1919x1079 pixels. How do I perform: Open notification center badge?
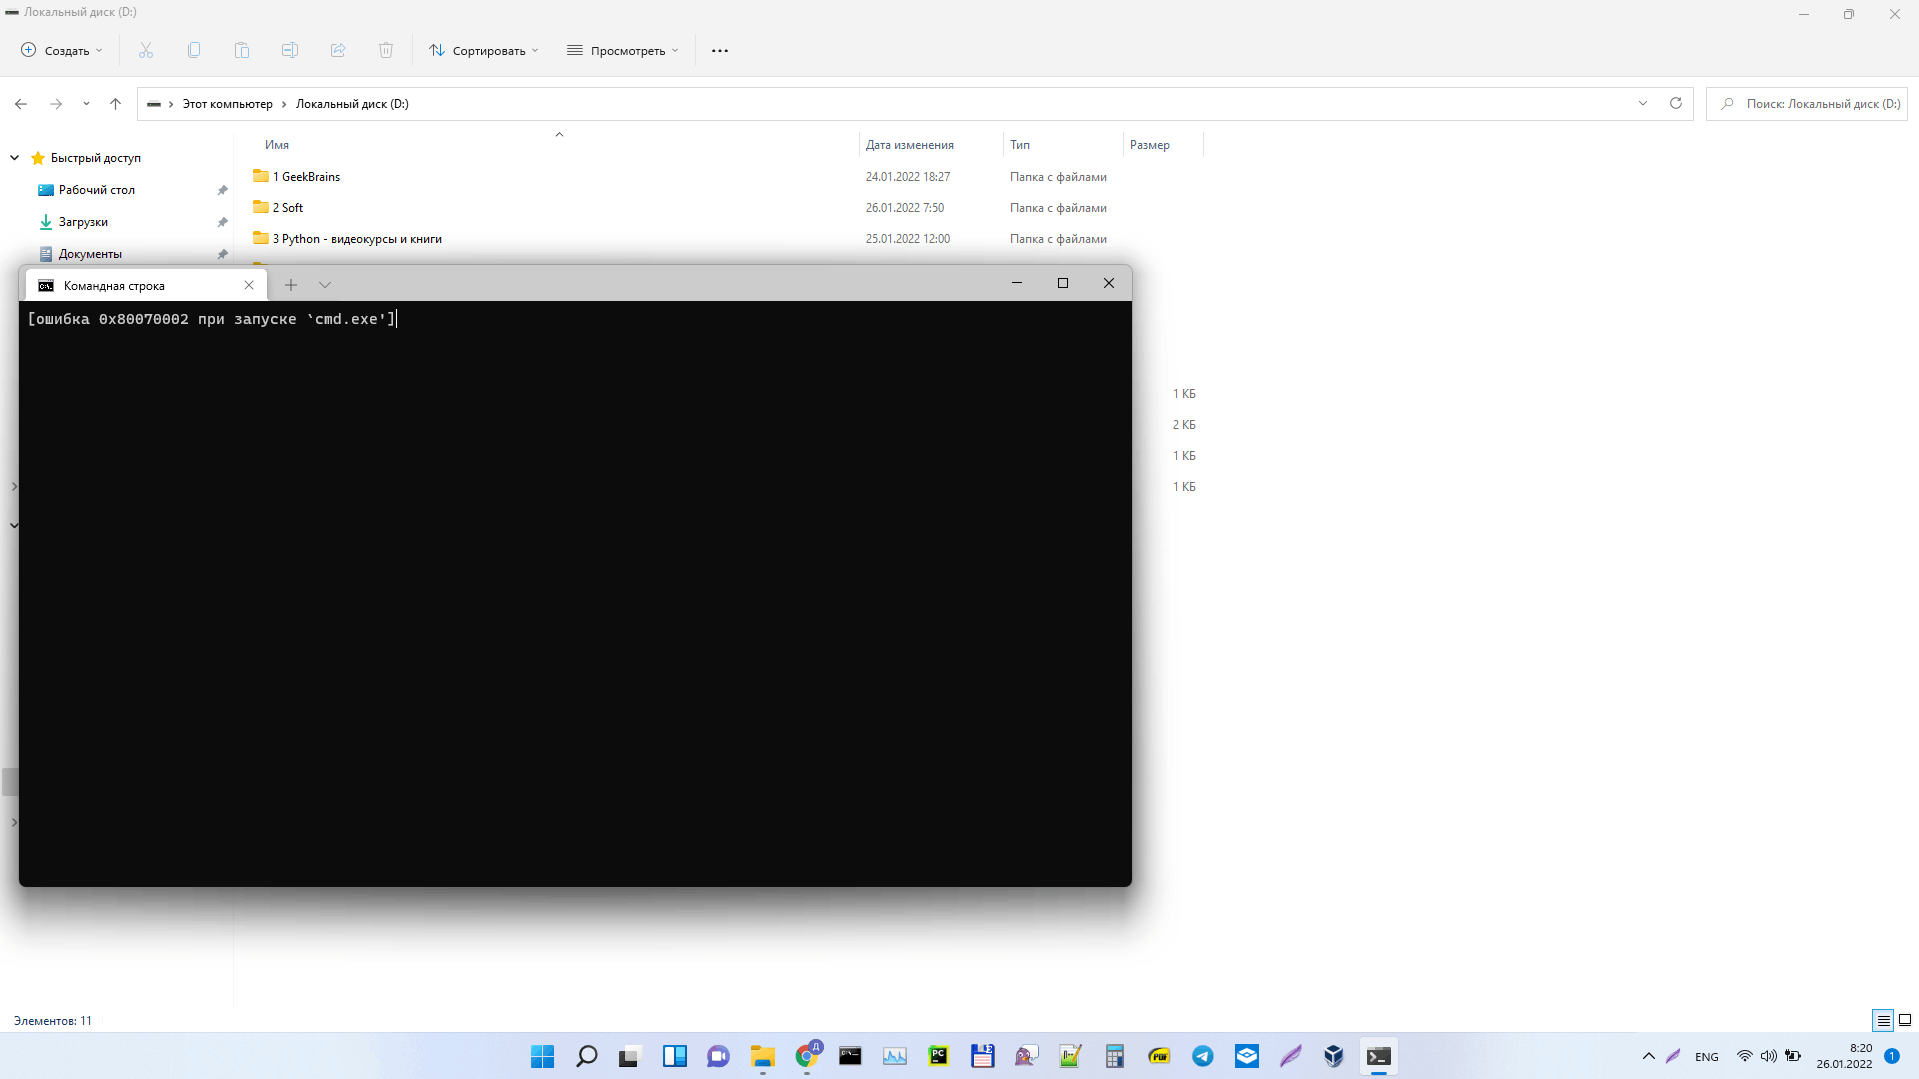[1892, 1056]
